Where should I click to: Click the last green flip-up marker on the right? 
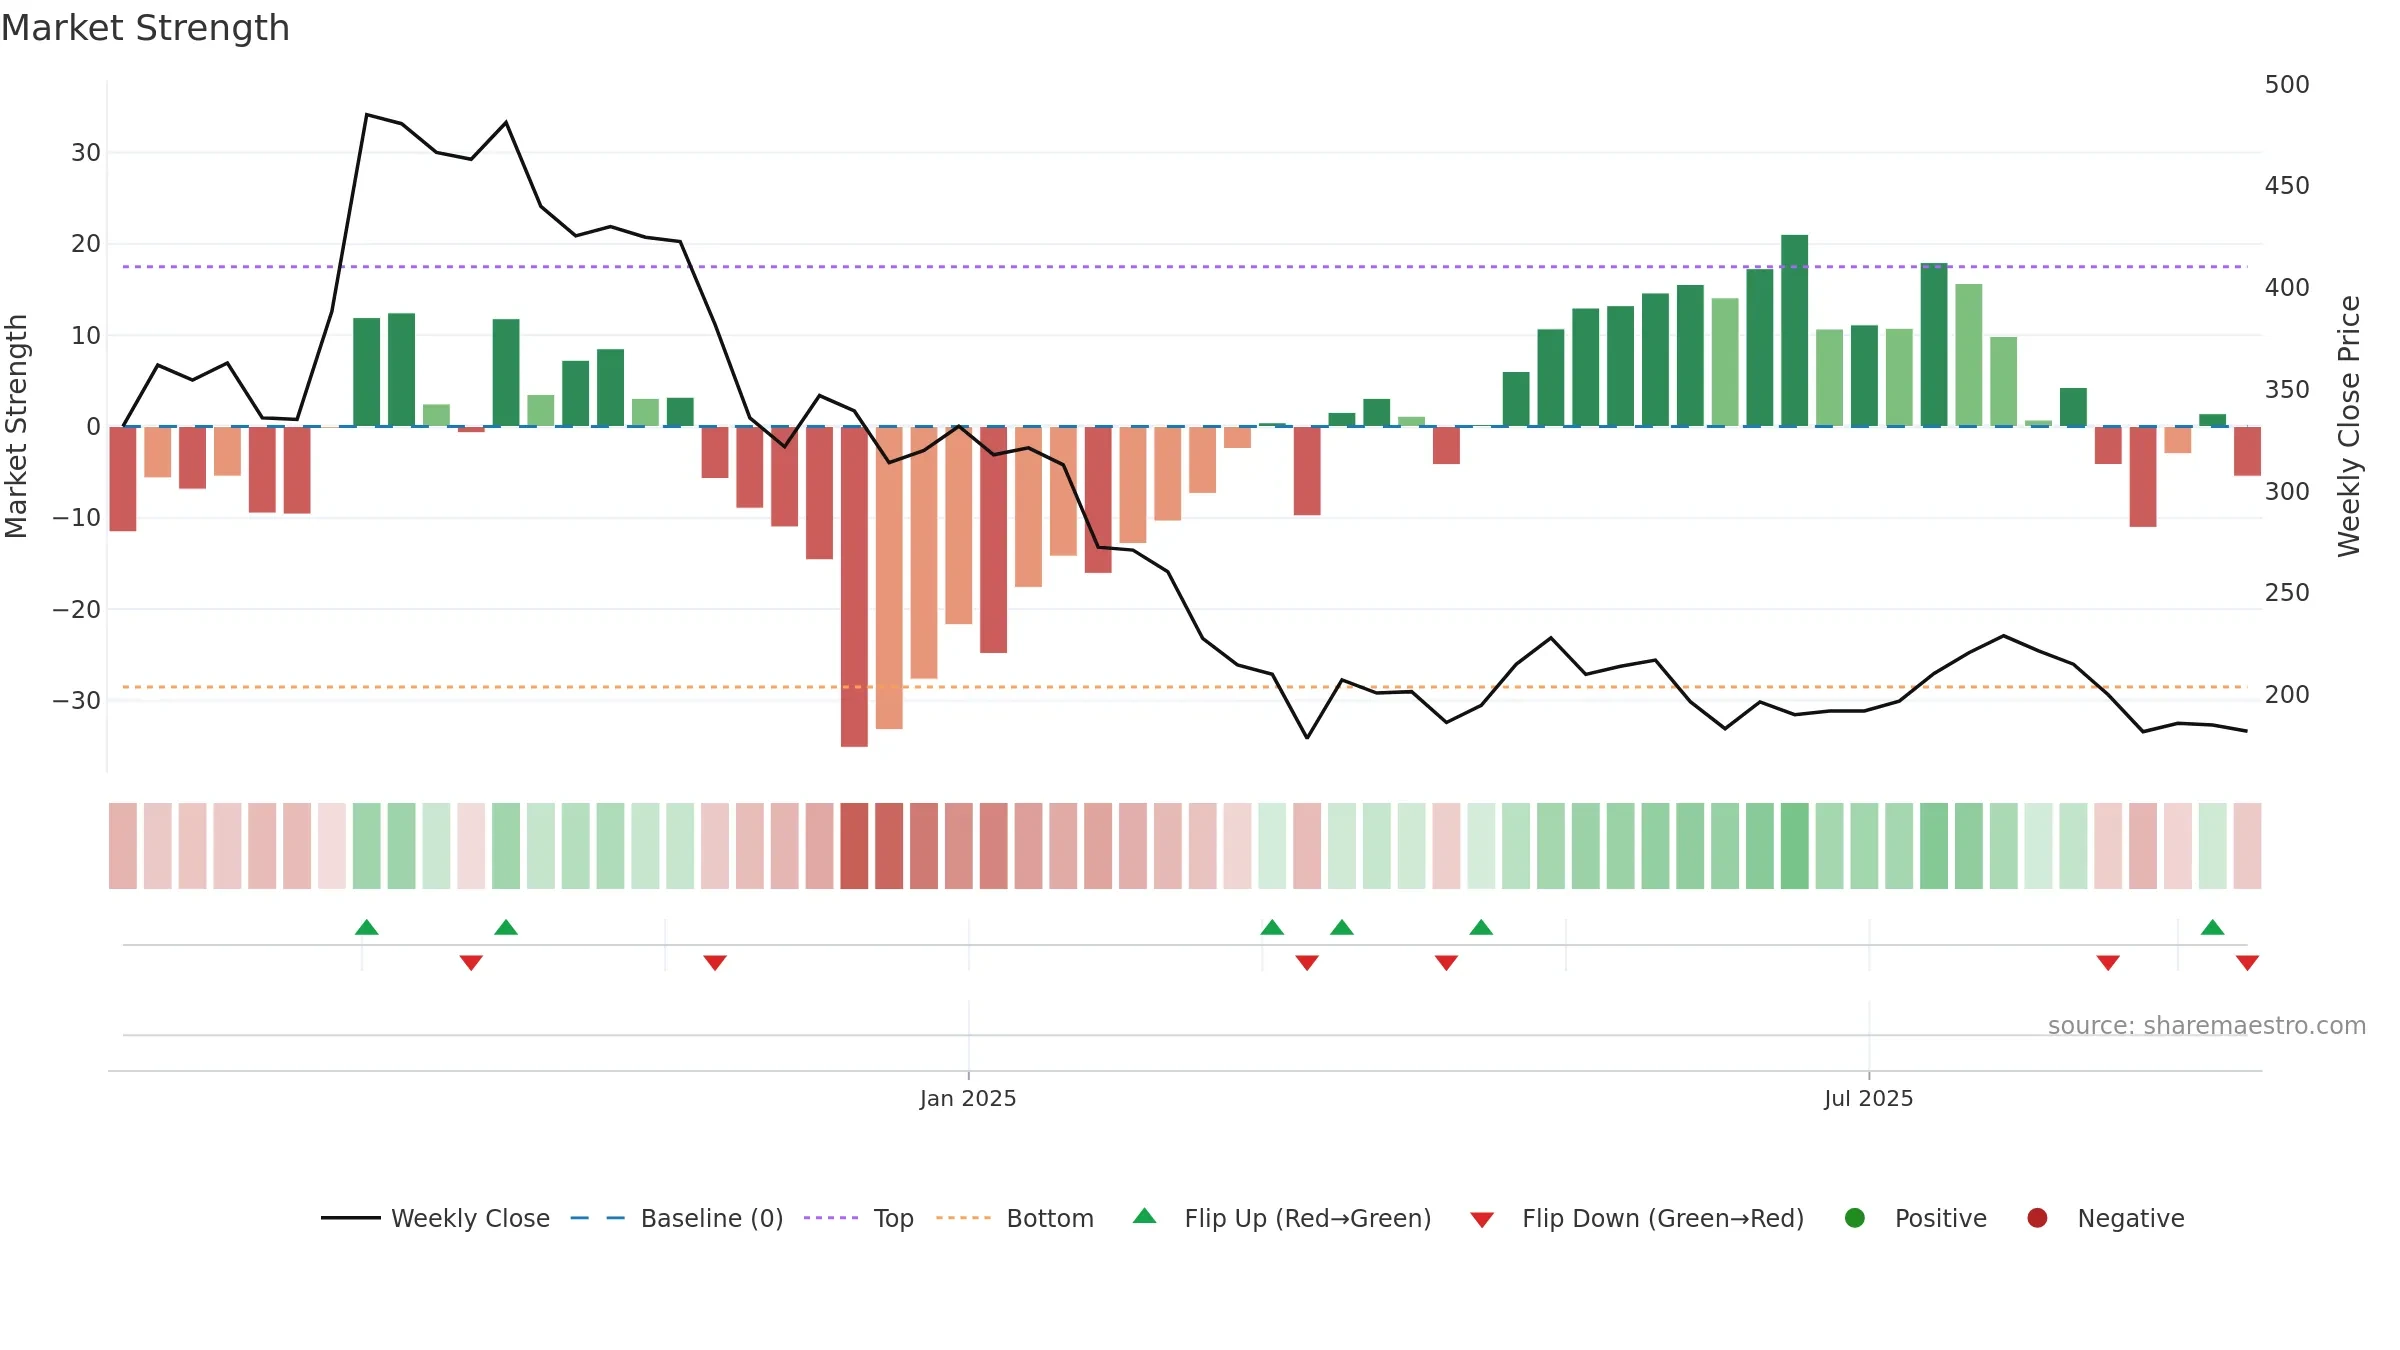(2212, 927)
